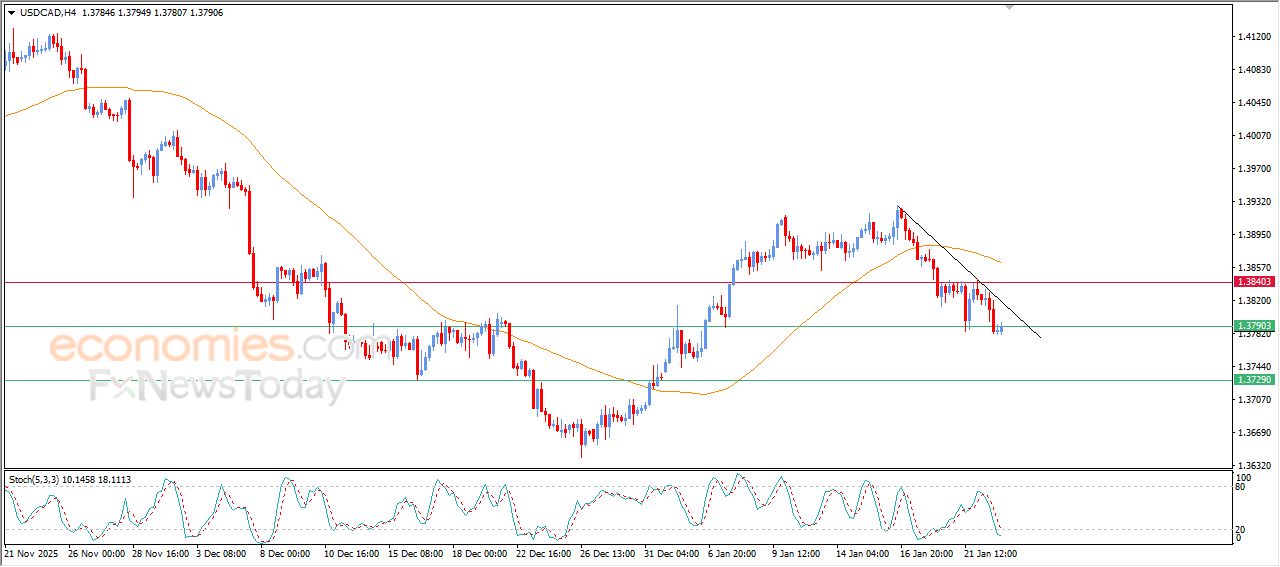Click the 21 Nov 2025 date label
The width and height of the screenshot is (1280, 567).
pos(33,552)
